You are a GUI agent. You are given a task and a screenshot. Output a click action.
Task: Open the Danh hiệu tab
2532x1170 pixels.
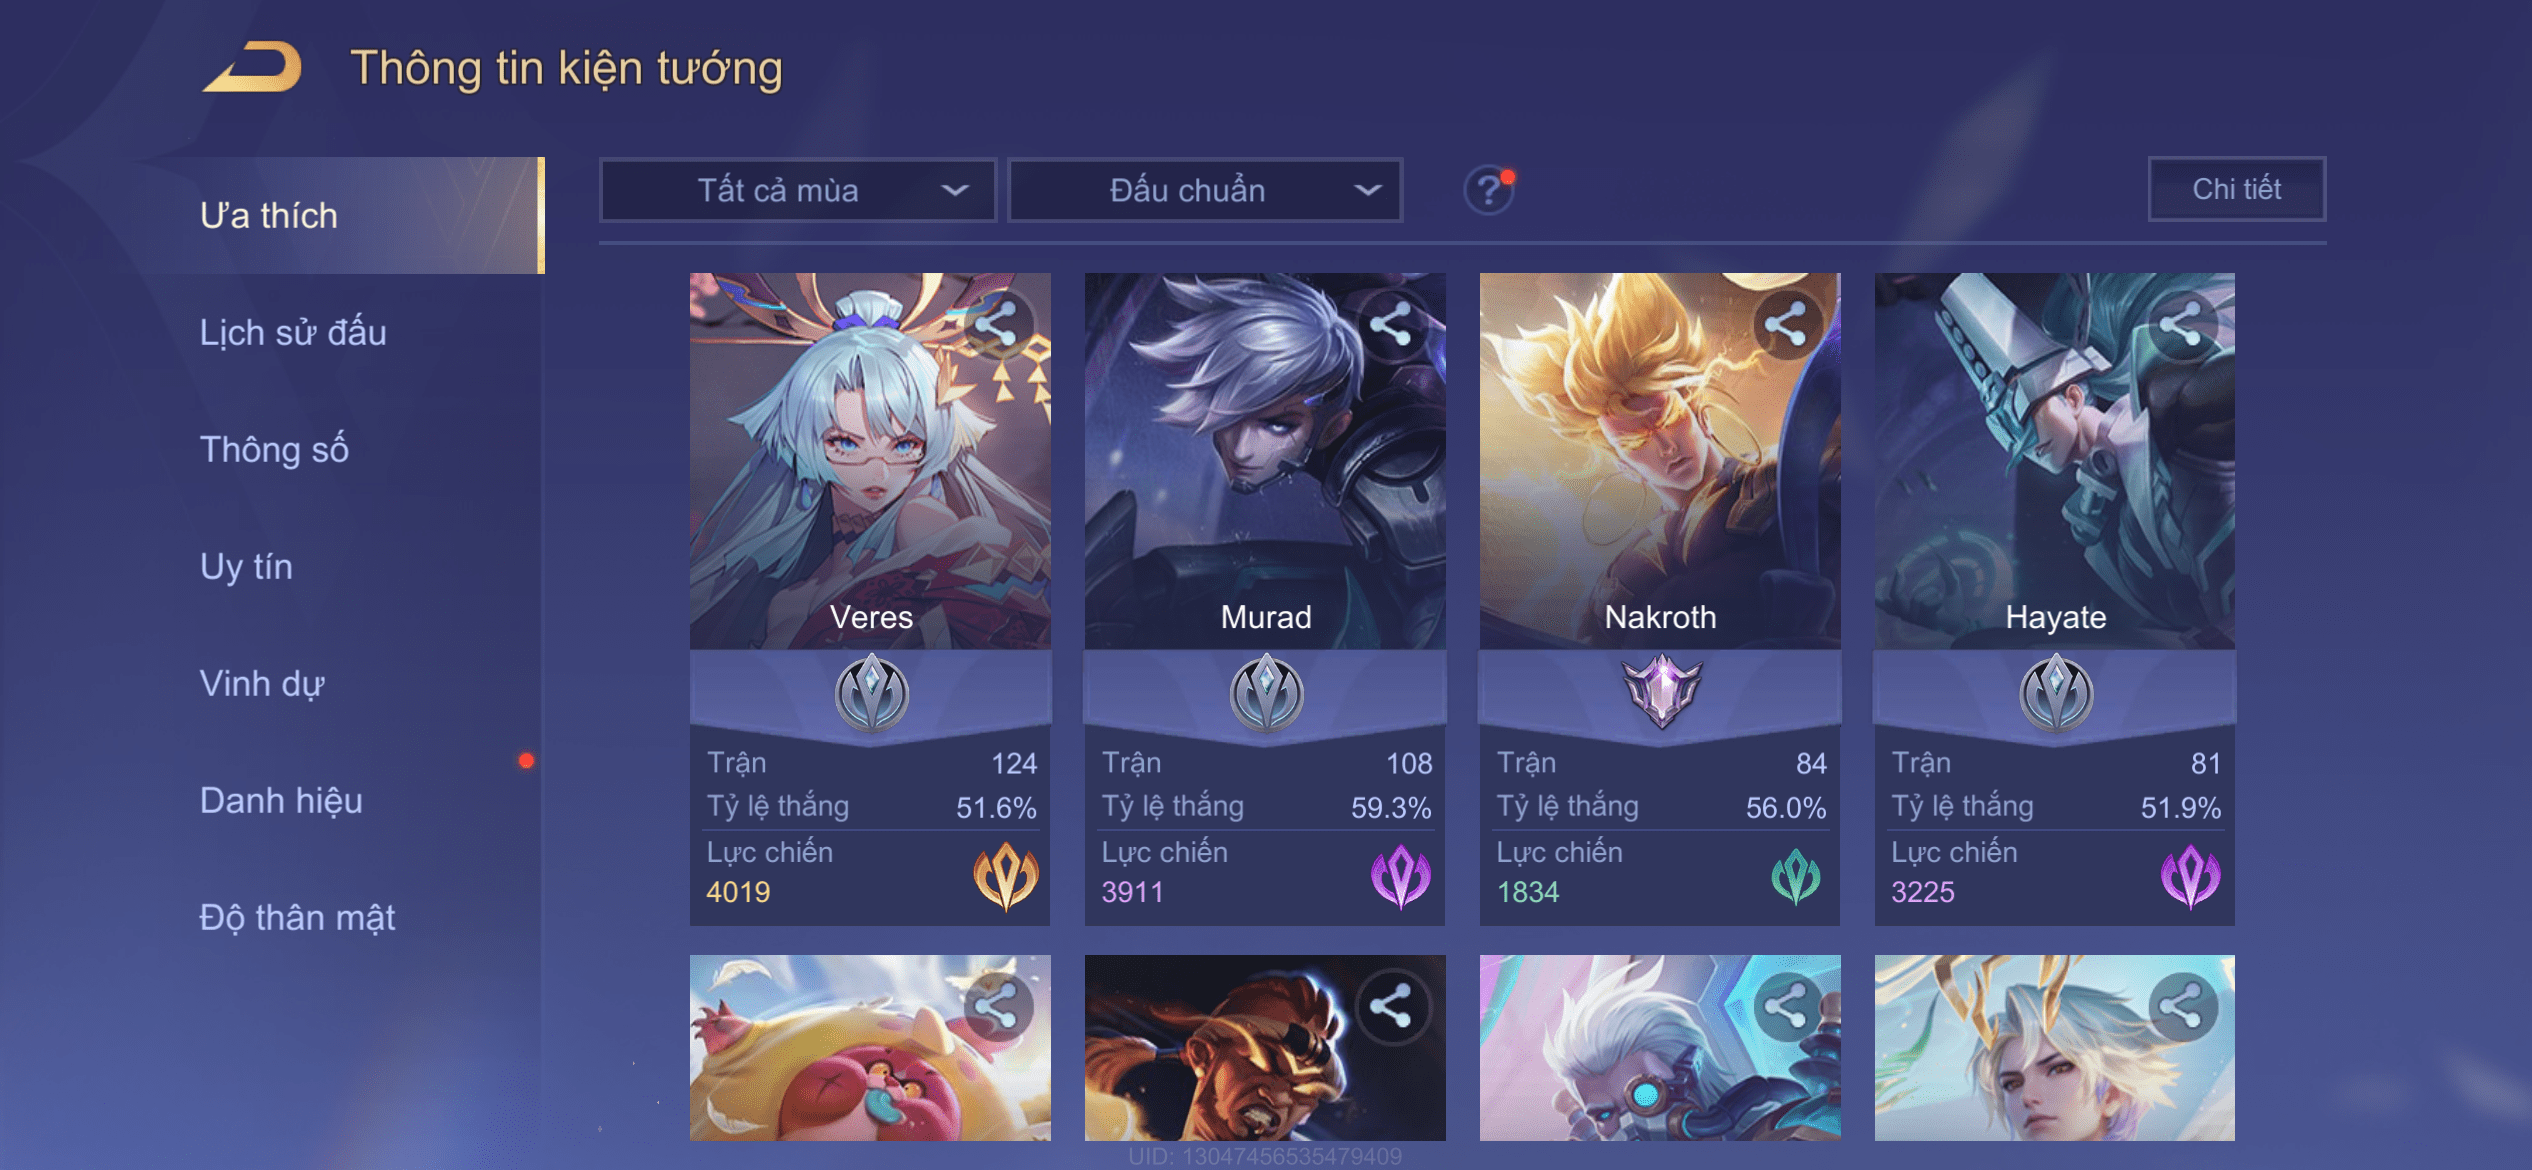pyautogui.click(x=281, y=800)
